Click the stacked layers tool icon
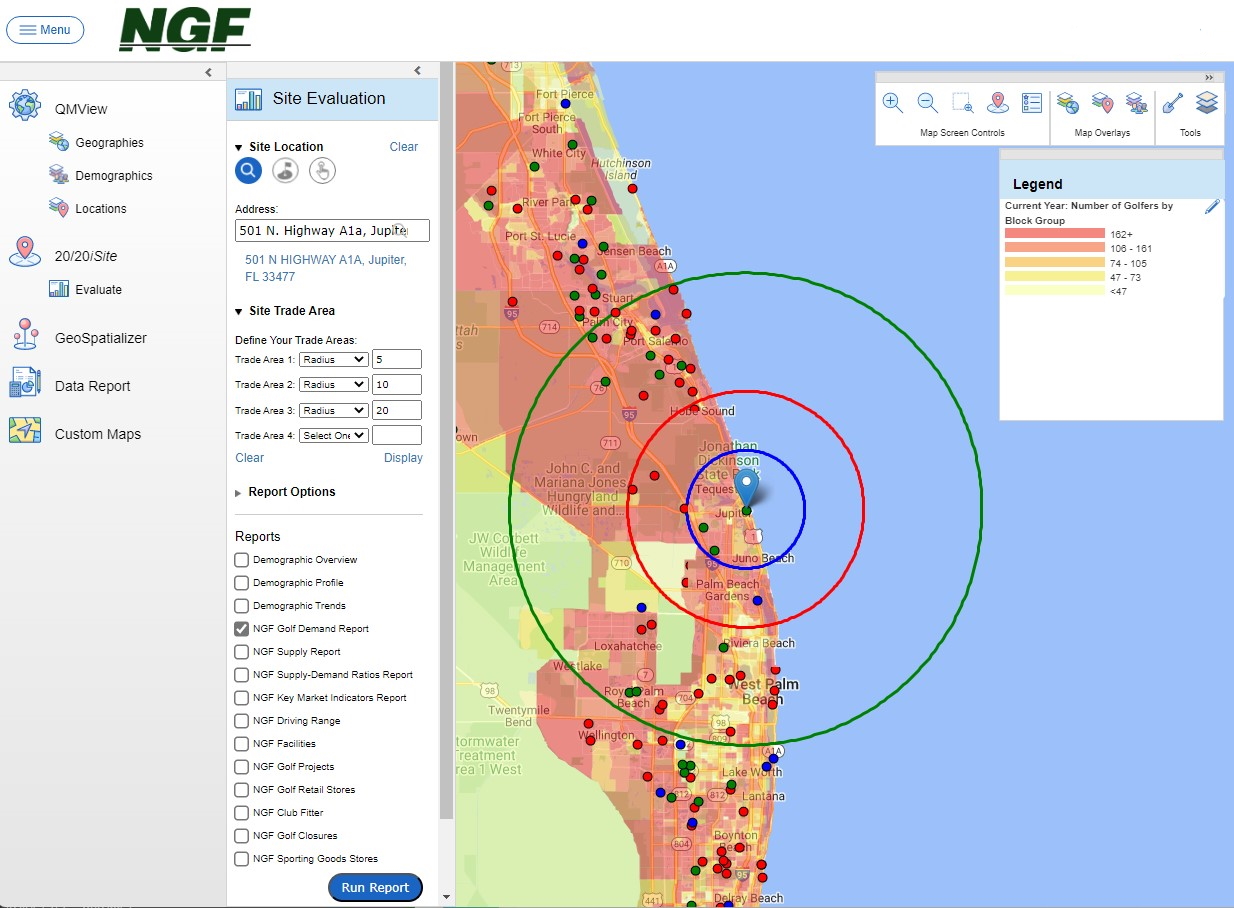Image resolution: width=1234 pixels, height=908 pixels. (x=1207, y=102)
